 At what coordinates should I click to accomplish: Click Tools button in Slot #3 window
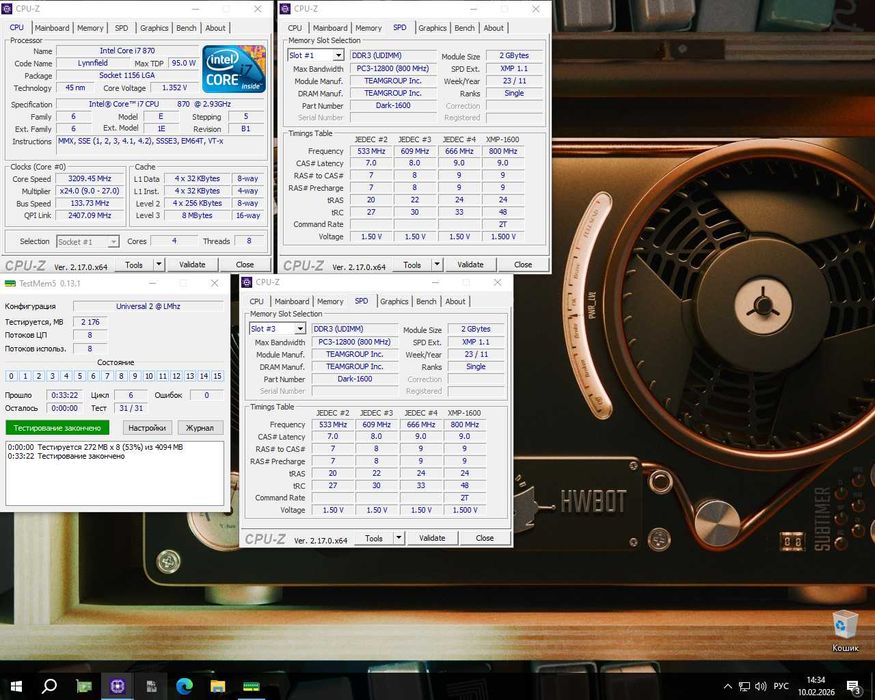tap(373, 538)
